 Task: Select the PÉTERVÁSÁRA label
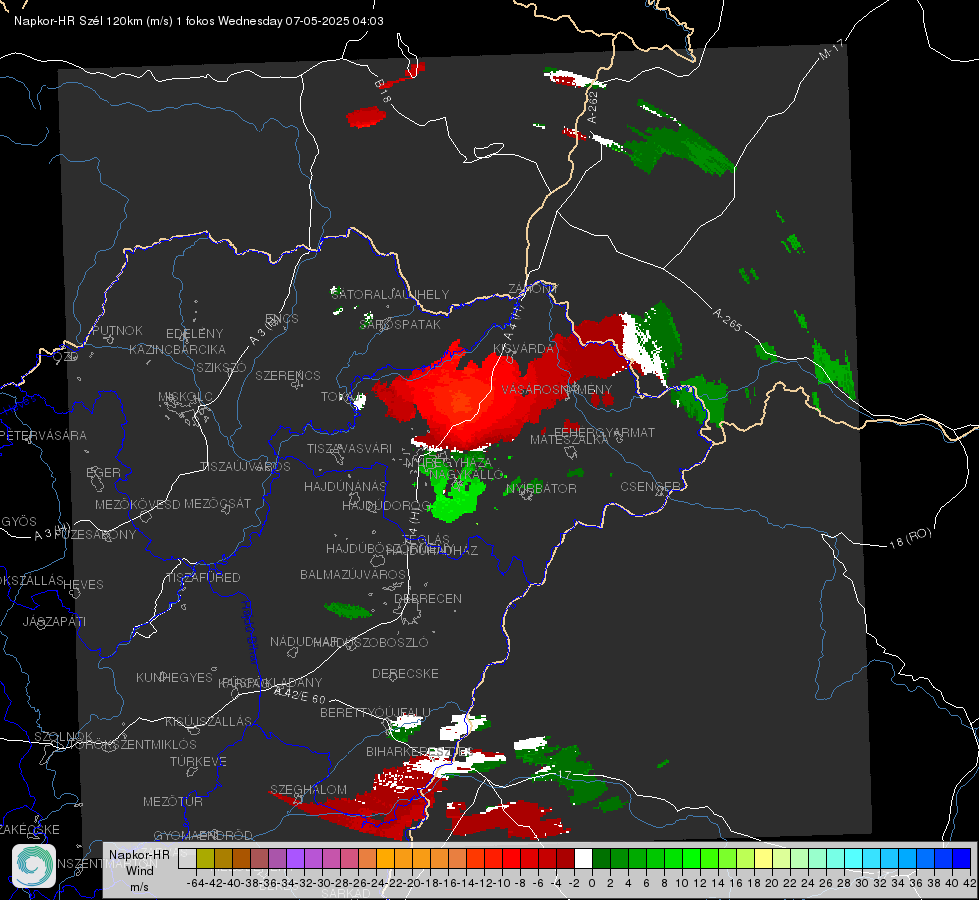43,435
